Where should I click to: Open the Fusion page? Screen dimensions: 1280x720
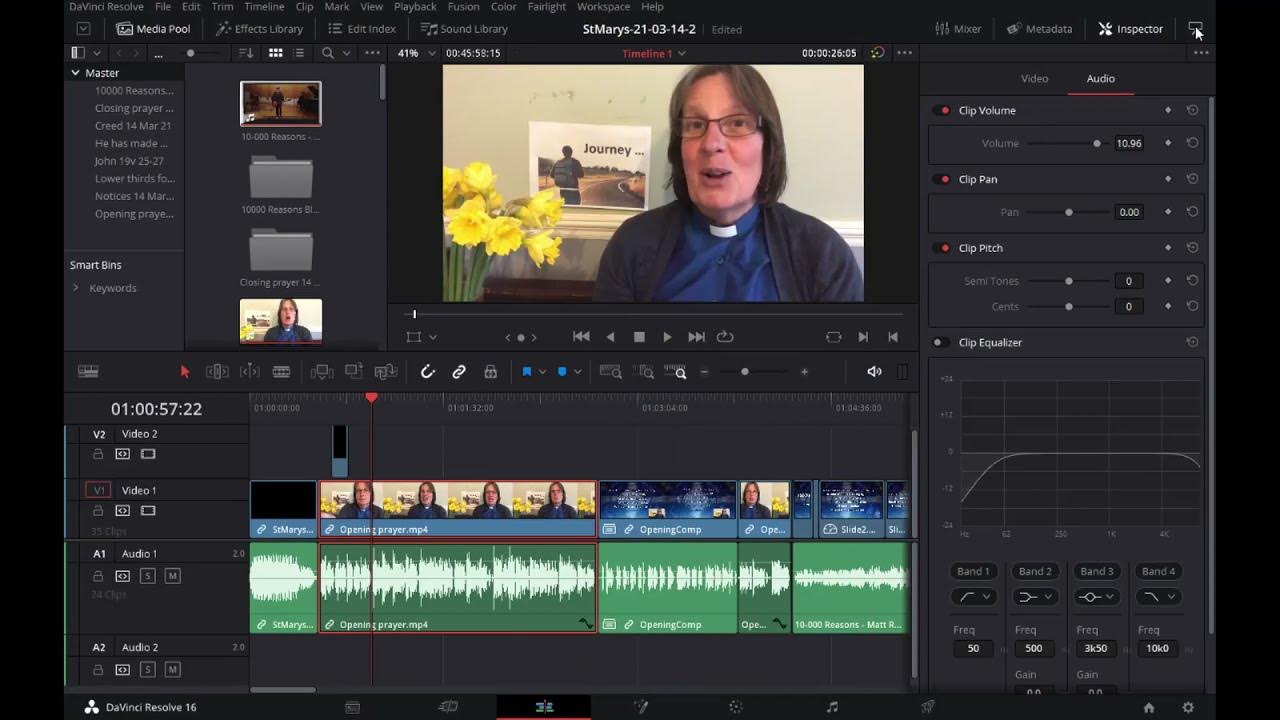click(640, 707)
